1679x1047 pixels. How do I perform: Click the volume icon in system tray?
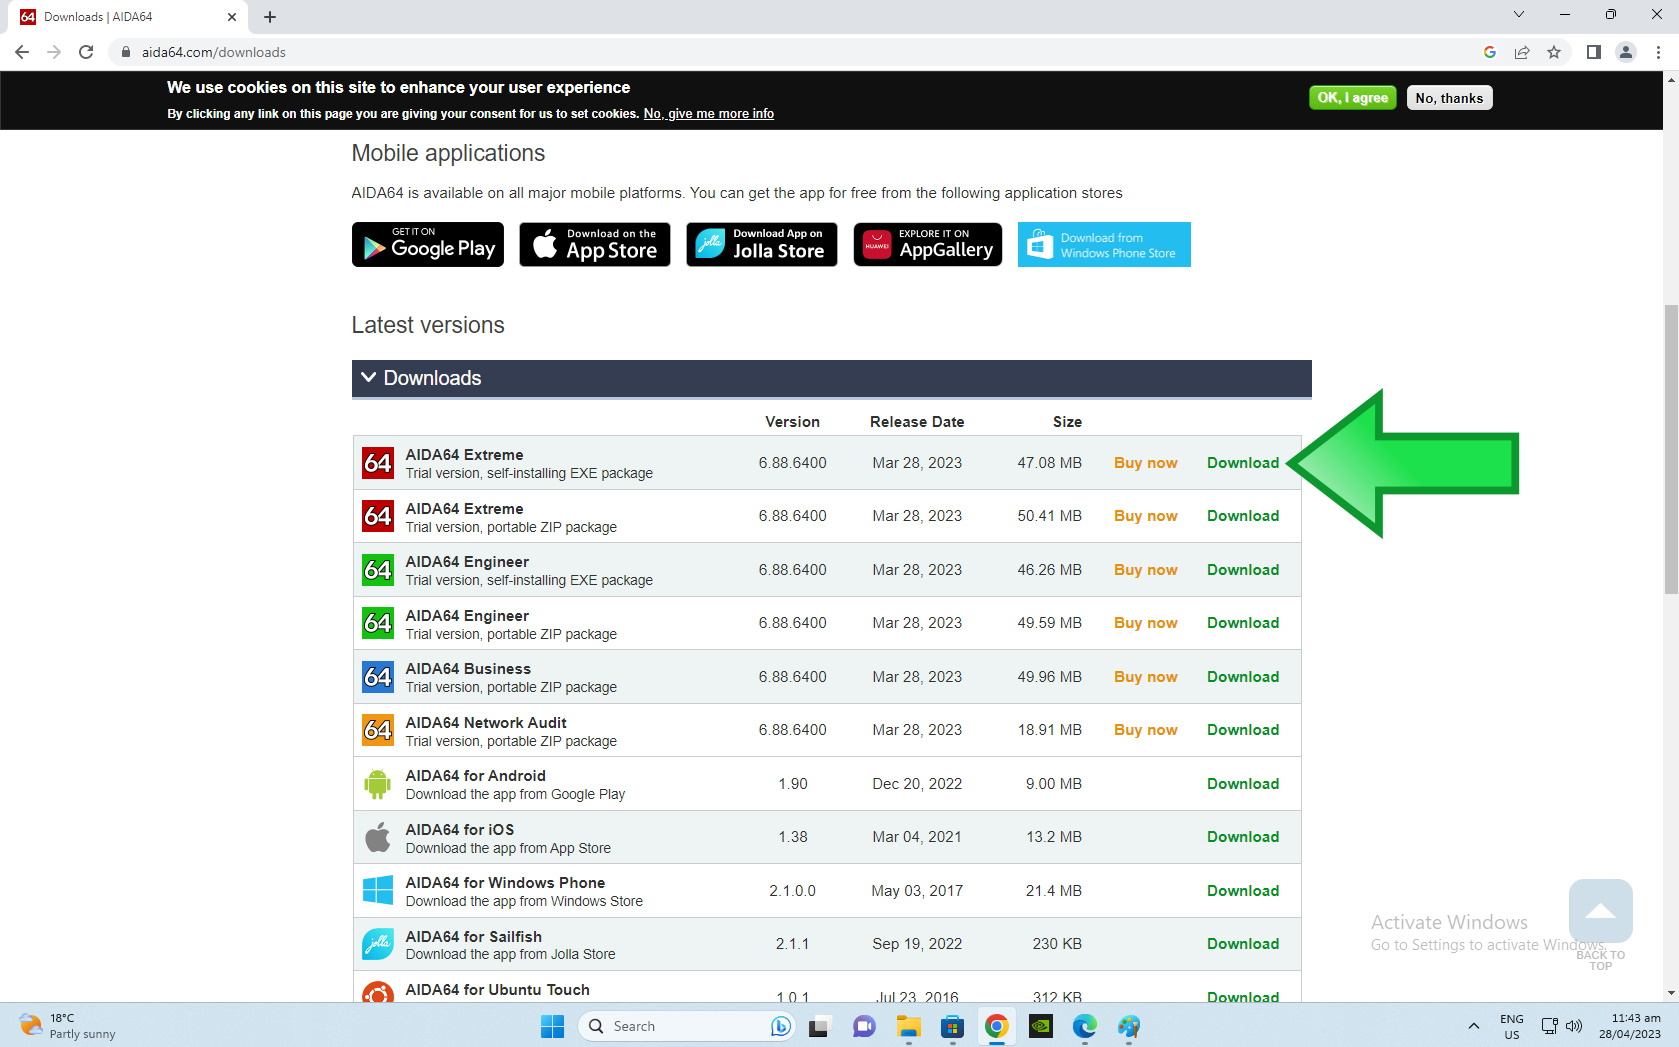click(1574, 1026)
